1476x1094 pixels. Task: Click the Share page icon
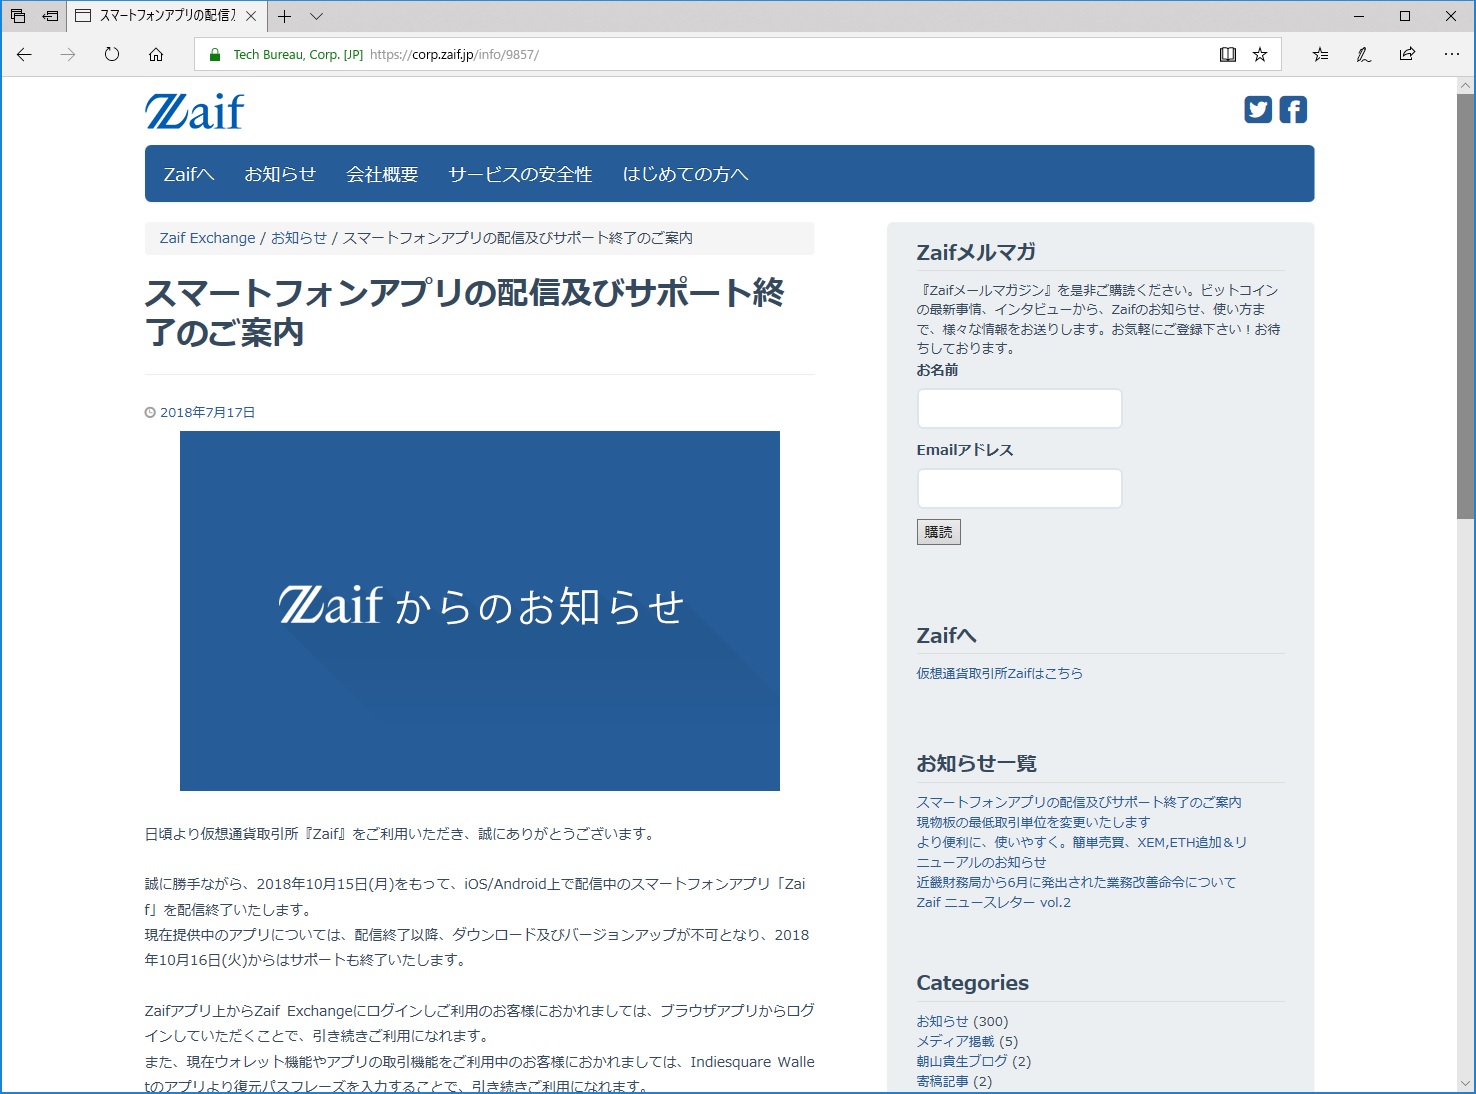click(1408, 55)
